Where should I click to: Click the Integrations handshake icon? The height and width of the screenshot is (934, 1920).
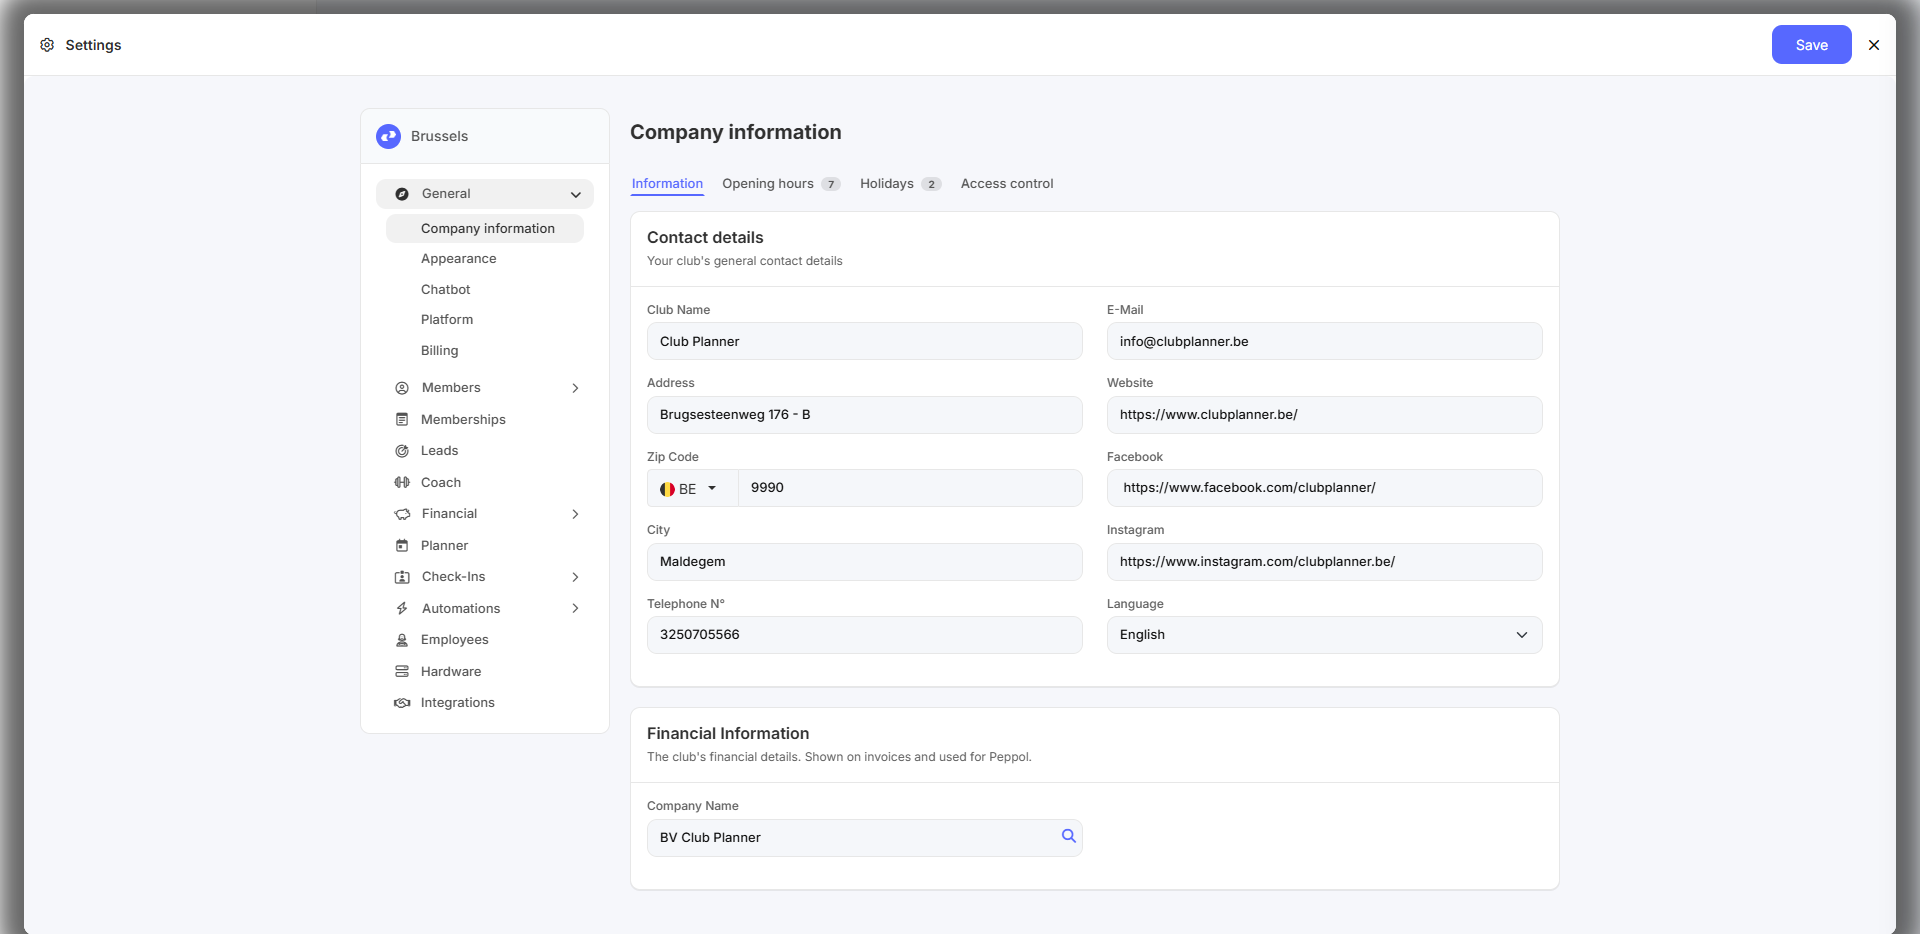[x=402, y=703]
